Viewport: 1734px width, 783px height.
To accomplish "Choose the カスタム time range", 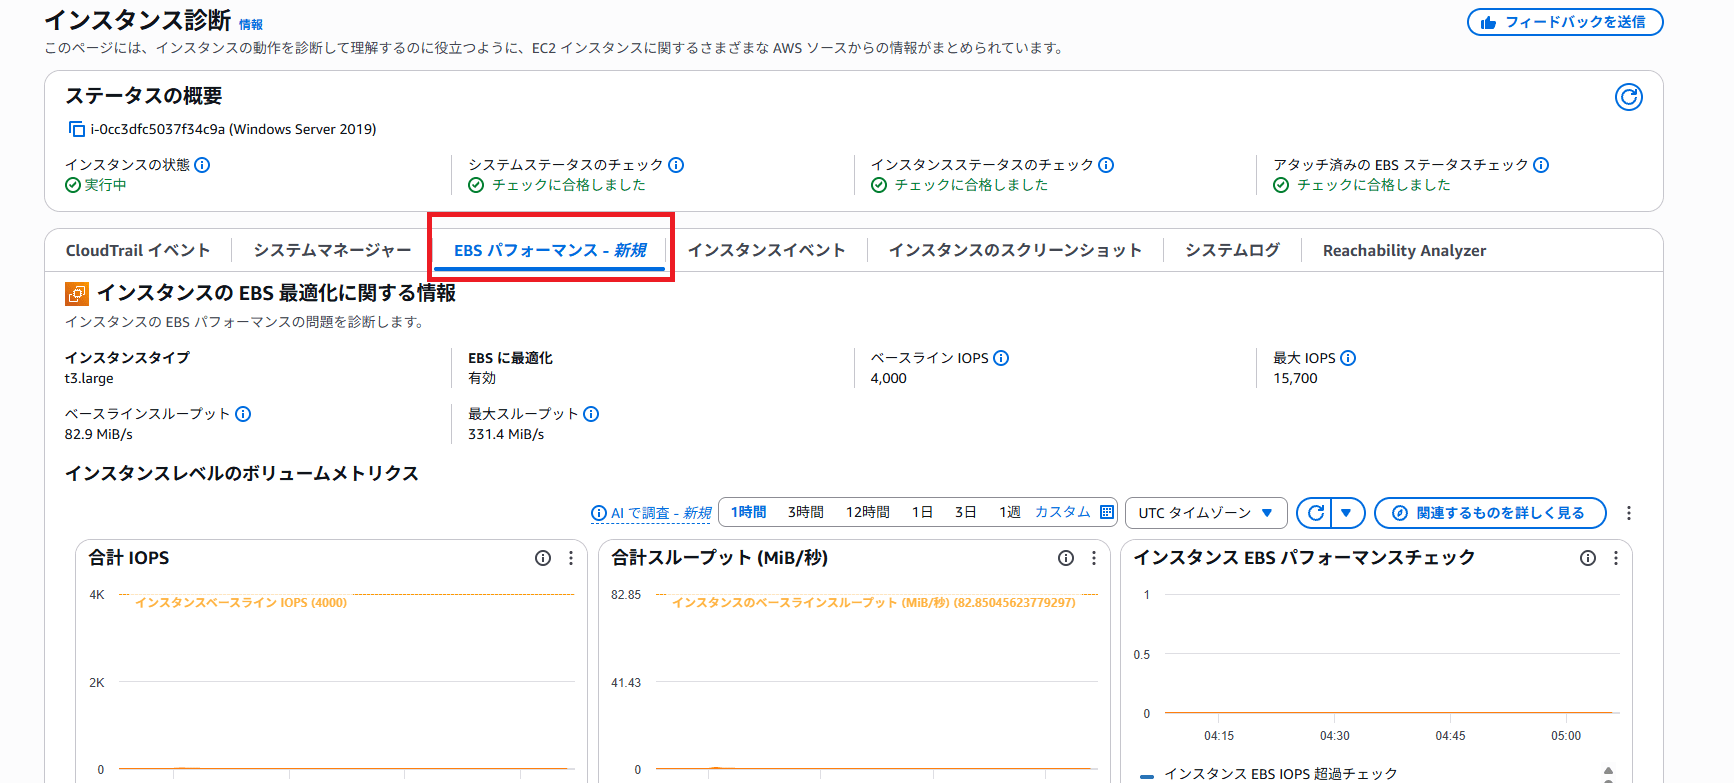I will (1062, 512).
